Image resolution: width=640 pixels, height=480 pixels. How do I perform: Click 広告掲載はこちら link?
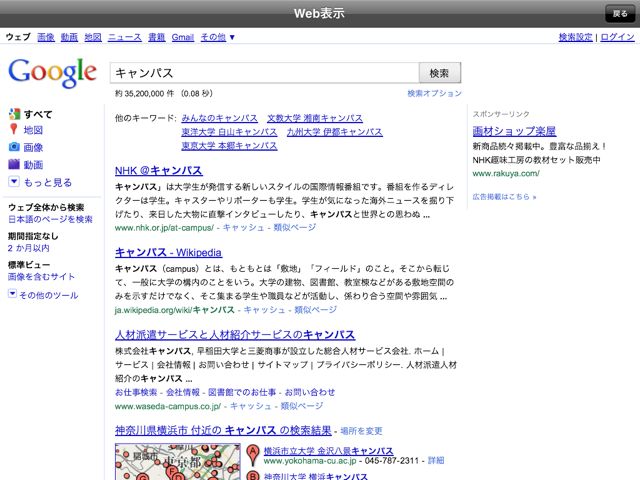(x=504, y=197)
